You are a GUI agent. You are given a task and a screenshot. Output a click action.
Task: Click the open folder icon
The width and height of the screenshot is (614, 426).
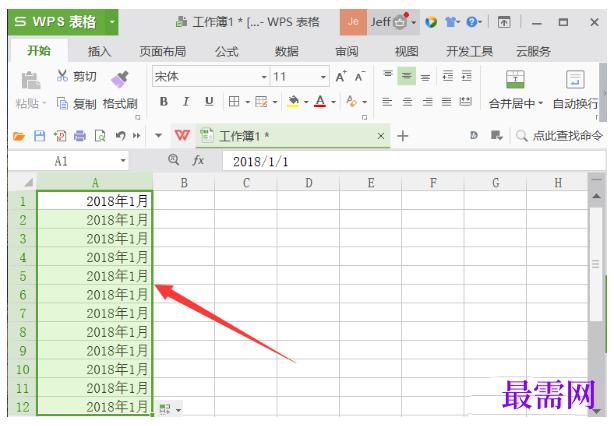pos(19,136)
